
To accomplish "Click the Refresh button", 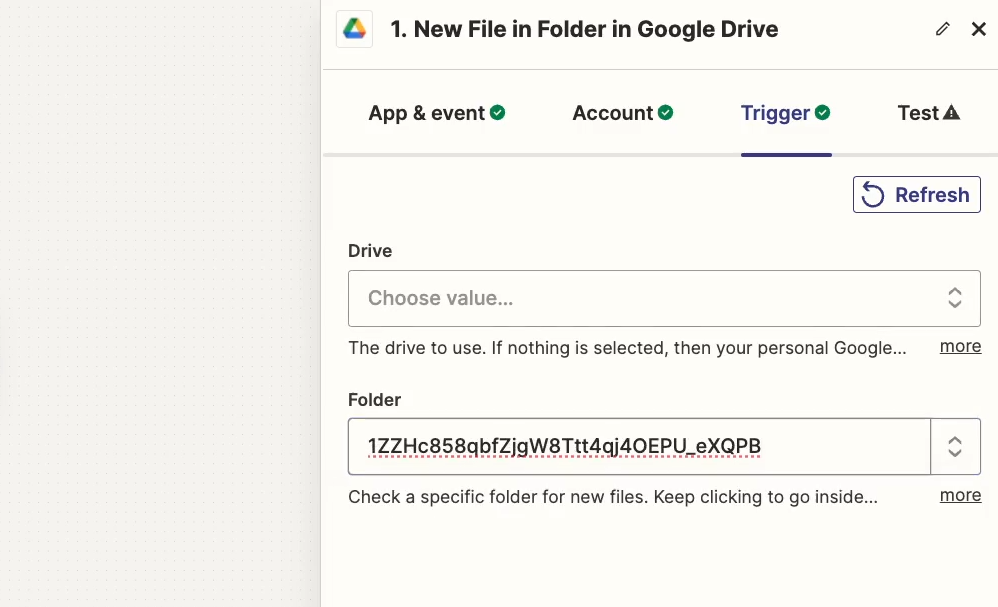I will [x=917, y=195].
